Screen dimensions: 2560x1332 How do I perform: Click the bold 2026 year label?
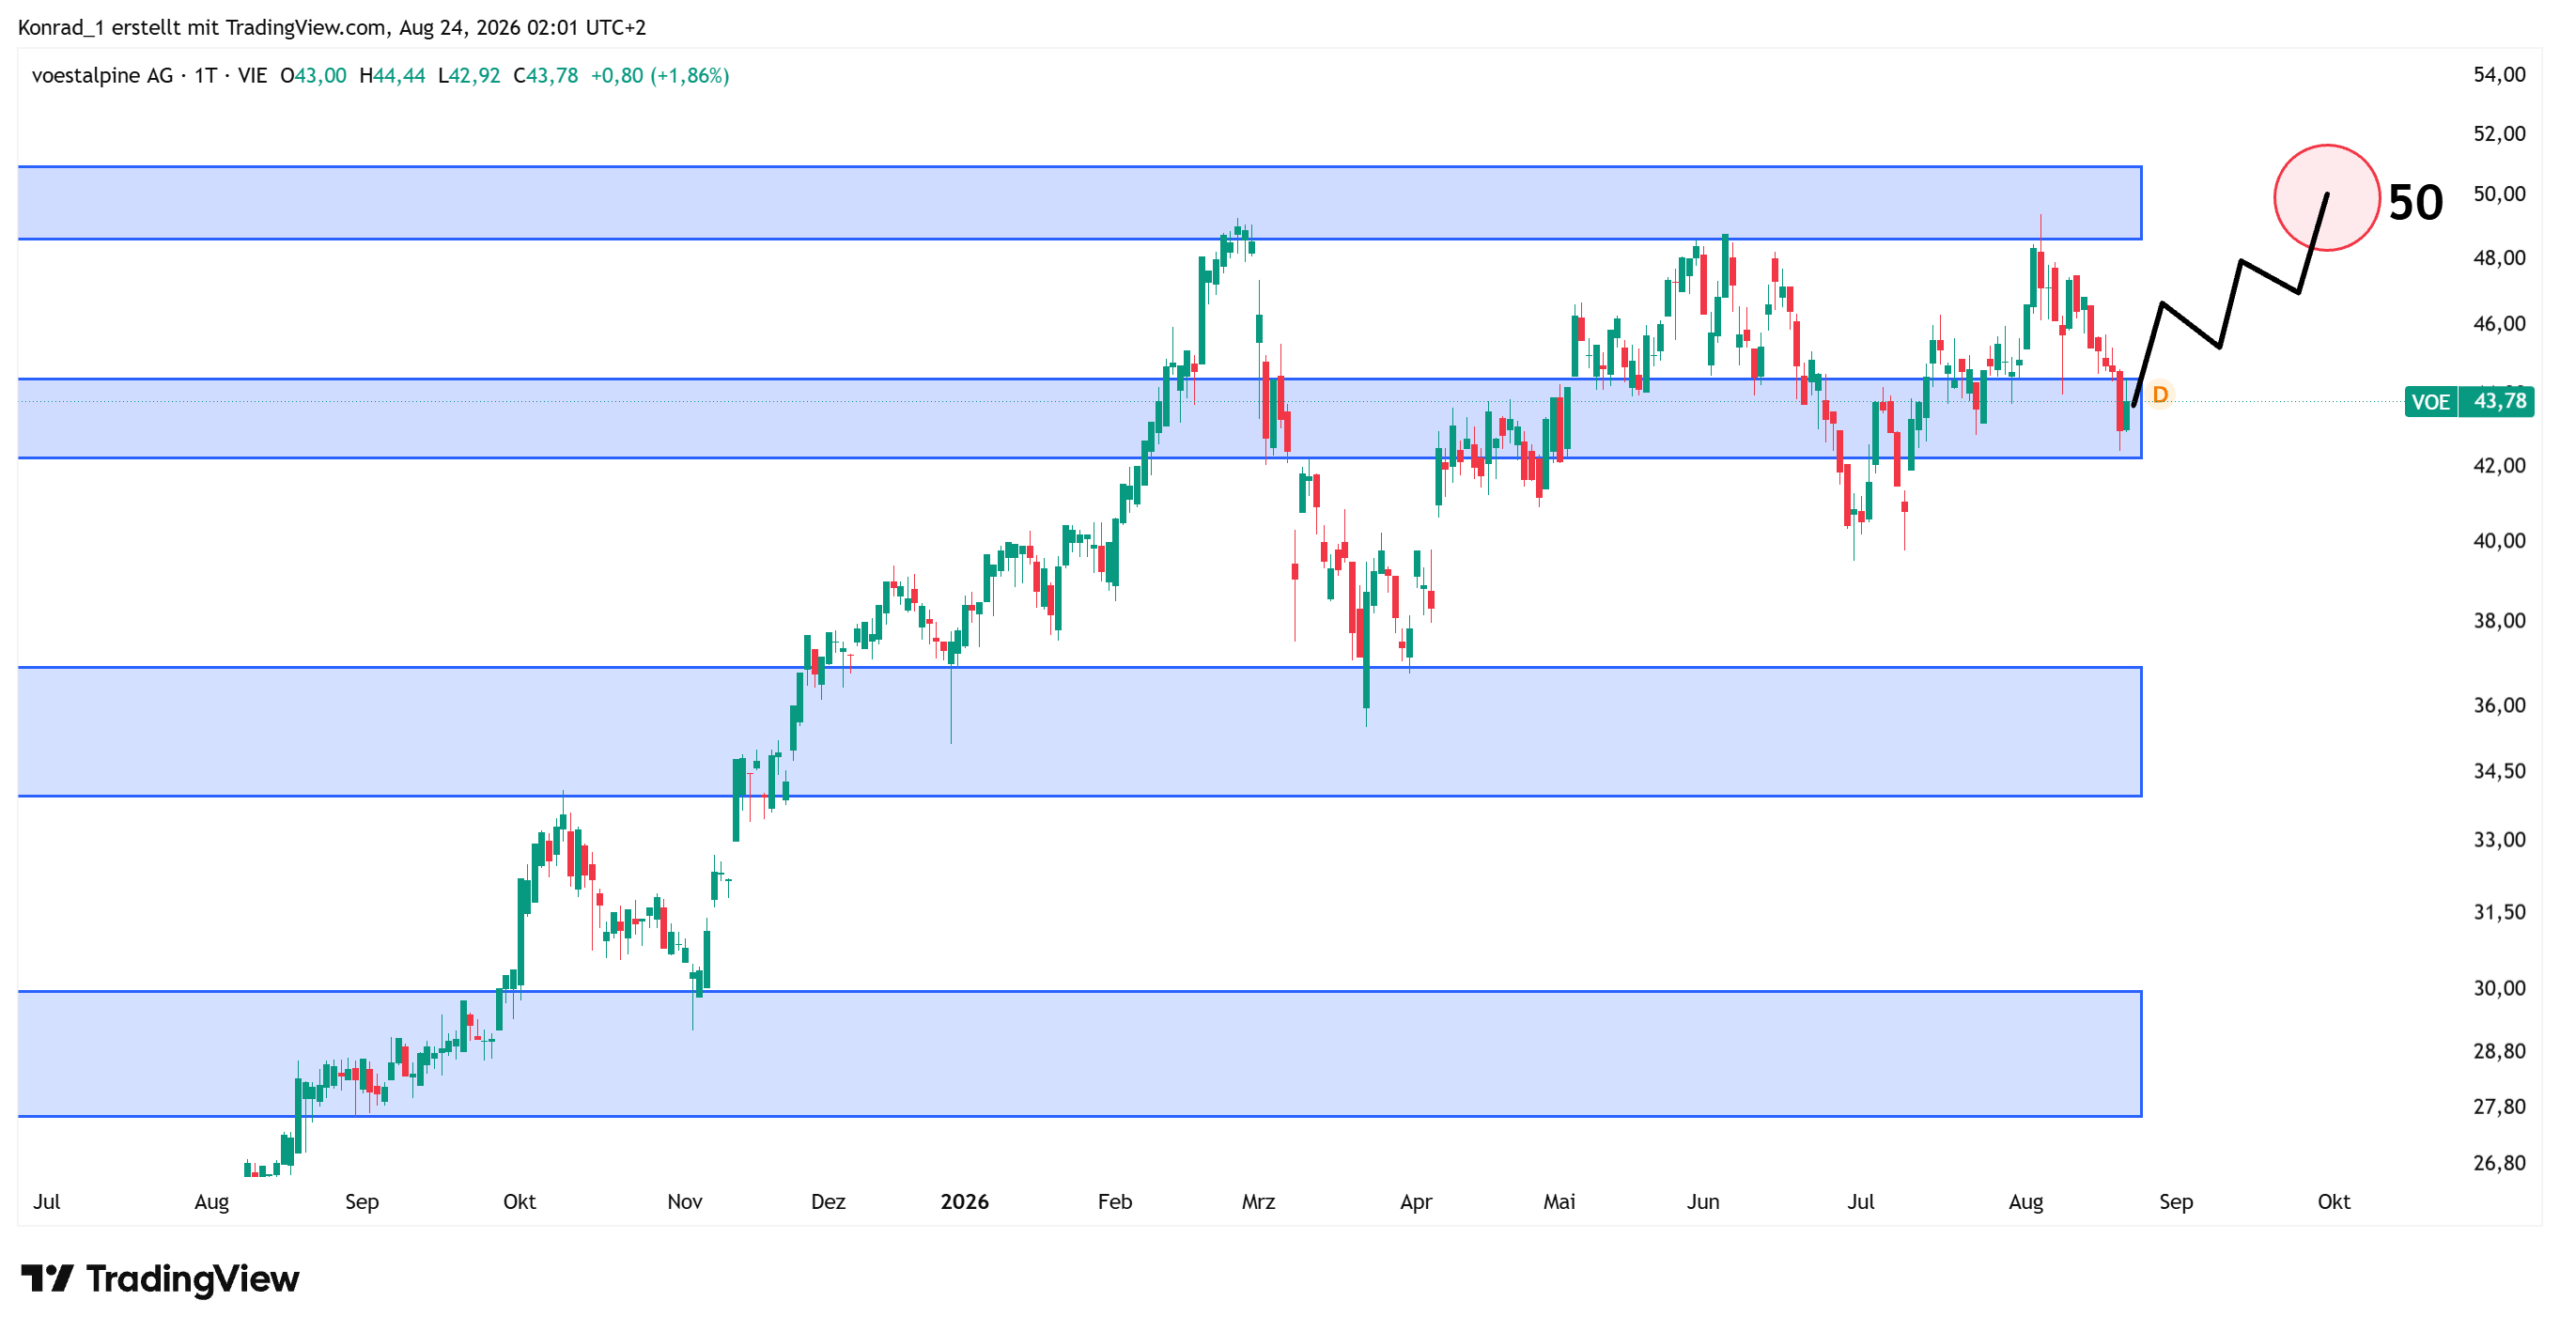[964, 1202]
